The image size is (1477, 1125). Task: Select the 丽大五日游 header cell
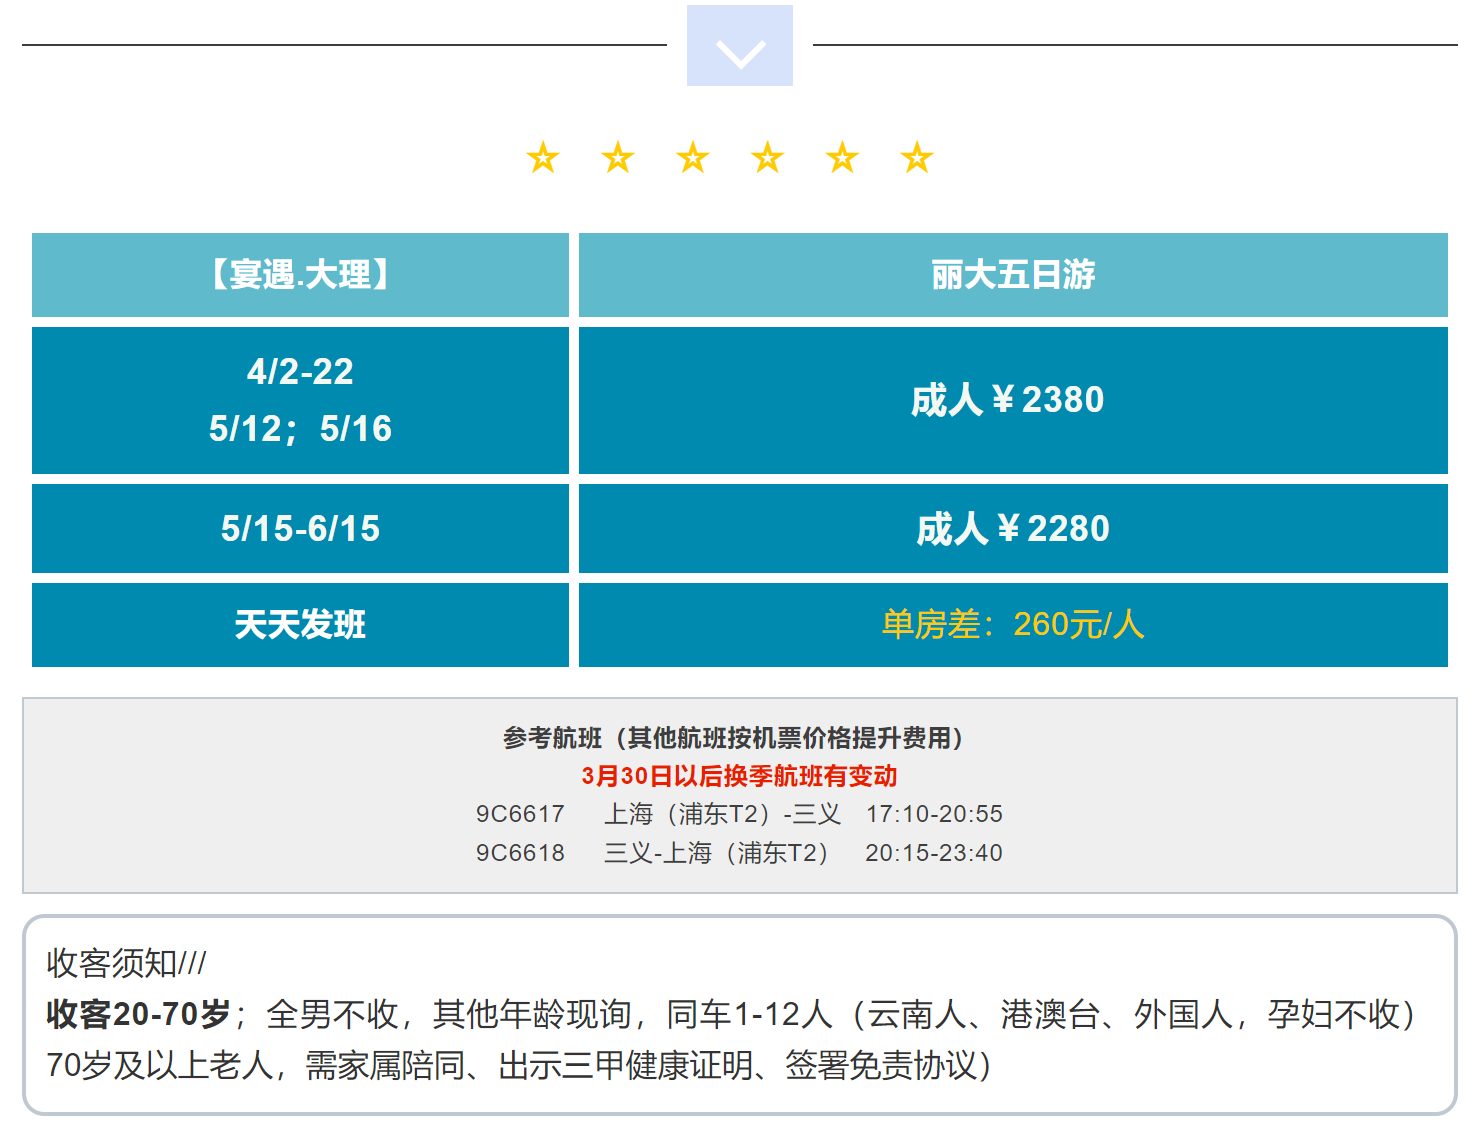[x=1013, y=275]
